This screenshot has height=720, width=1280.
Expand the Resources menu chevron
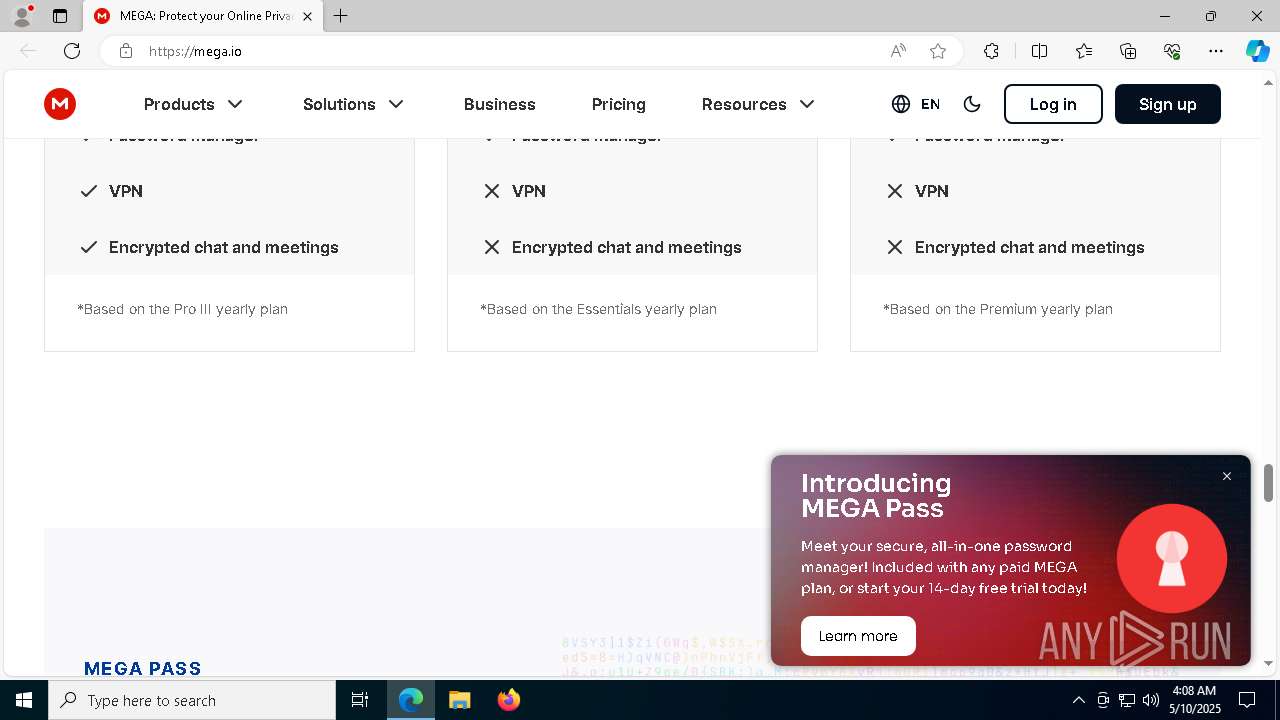[807, 104]
